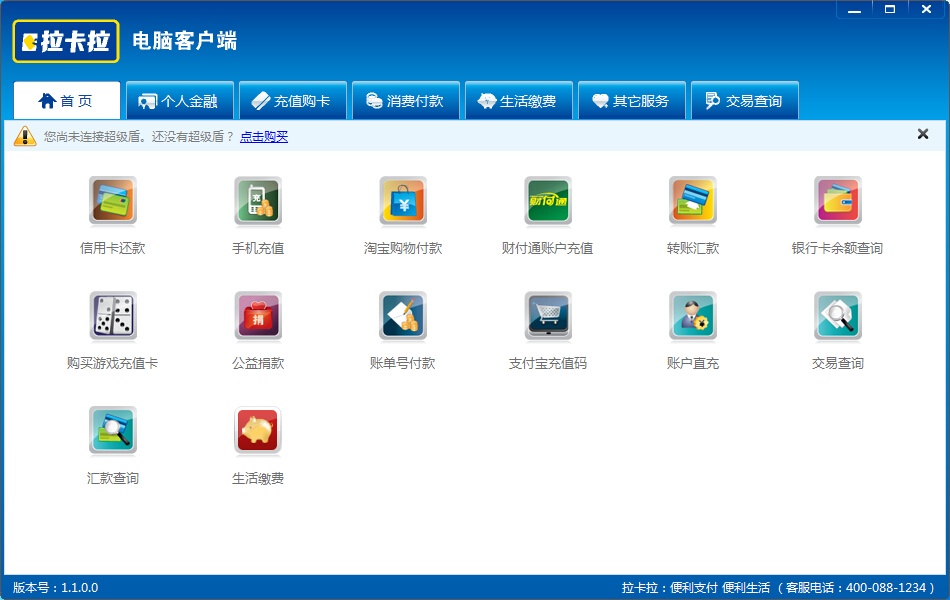
Task: Select the 公益捐款 donation icon
Action: pyautogui.click(x=258, y=316)
